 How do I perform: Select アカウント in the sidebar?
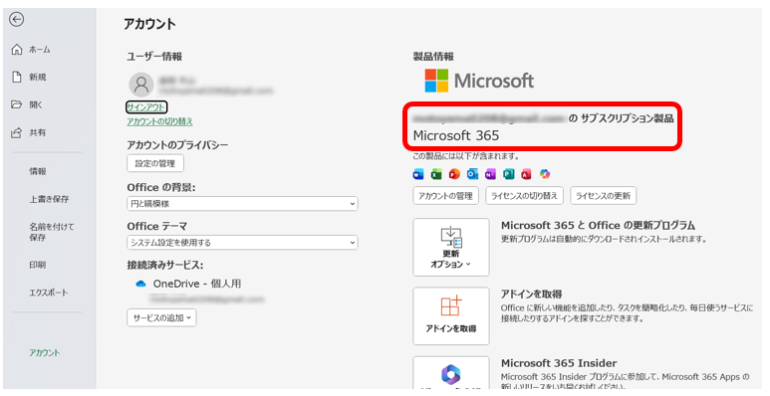coord(45,352)
